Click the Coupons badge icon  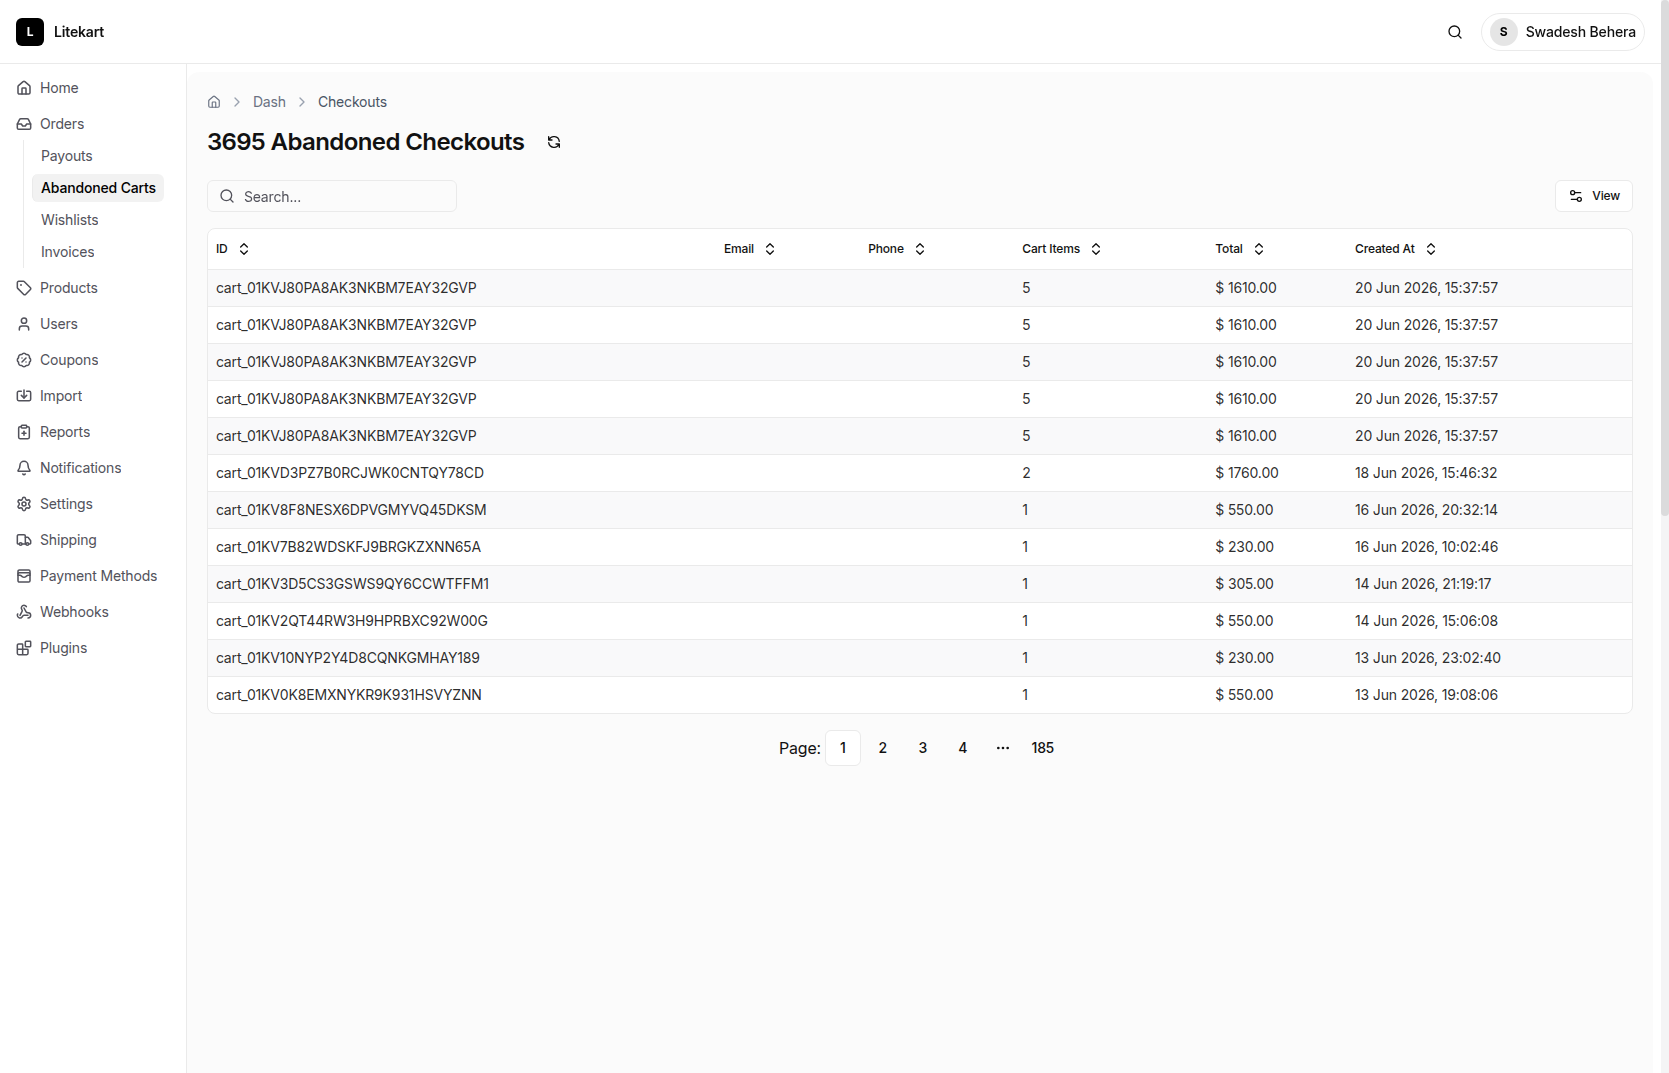coord(24,360)
